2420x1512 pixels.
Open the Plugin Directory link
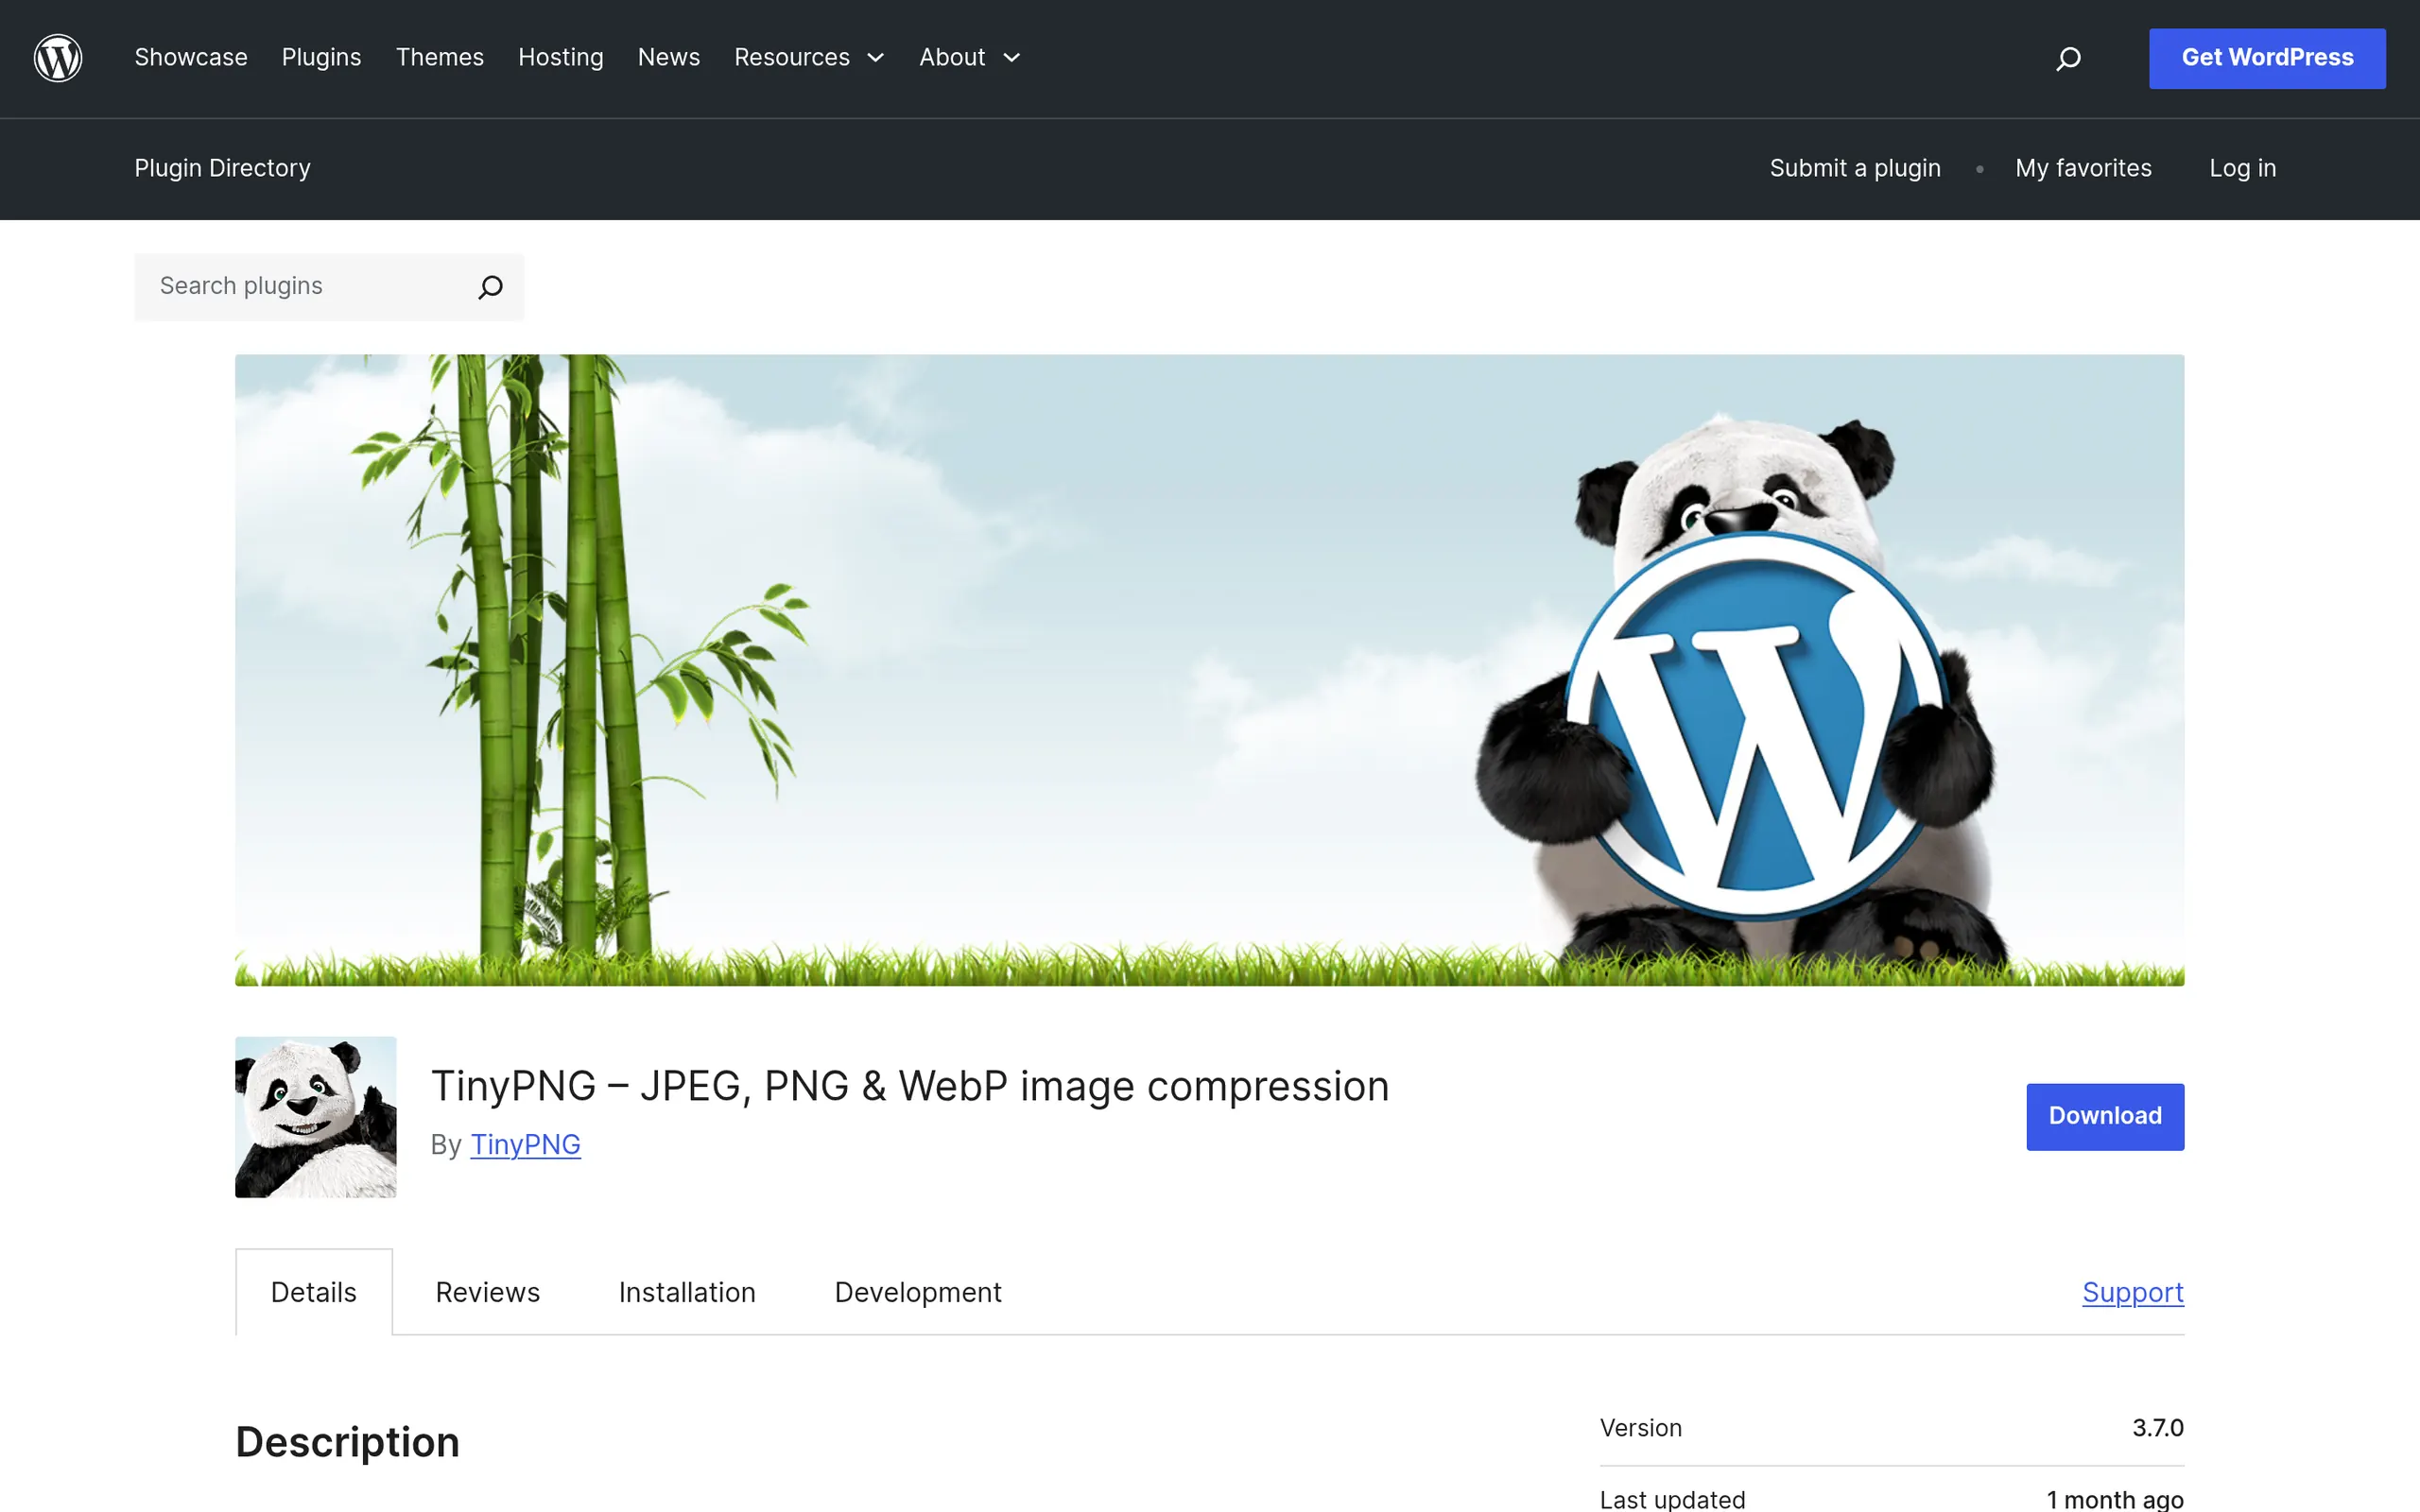pyautogui.click(x=222, y=168)
